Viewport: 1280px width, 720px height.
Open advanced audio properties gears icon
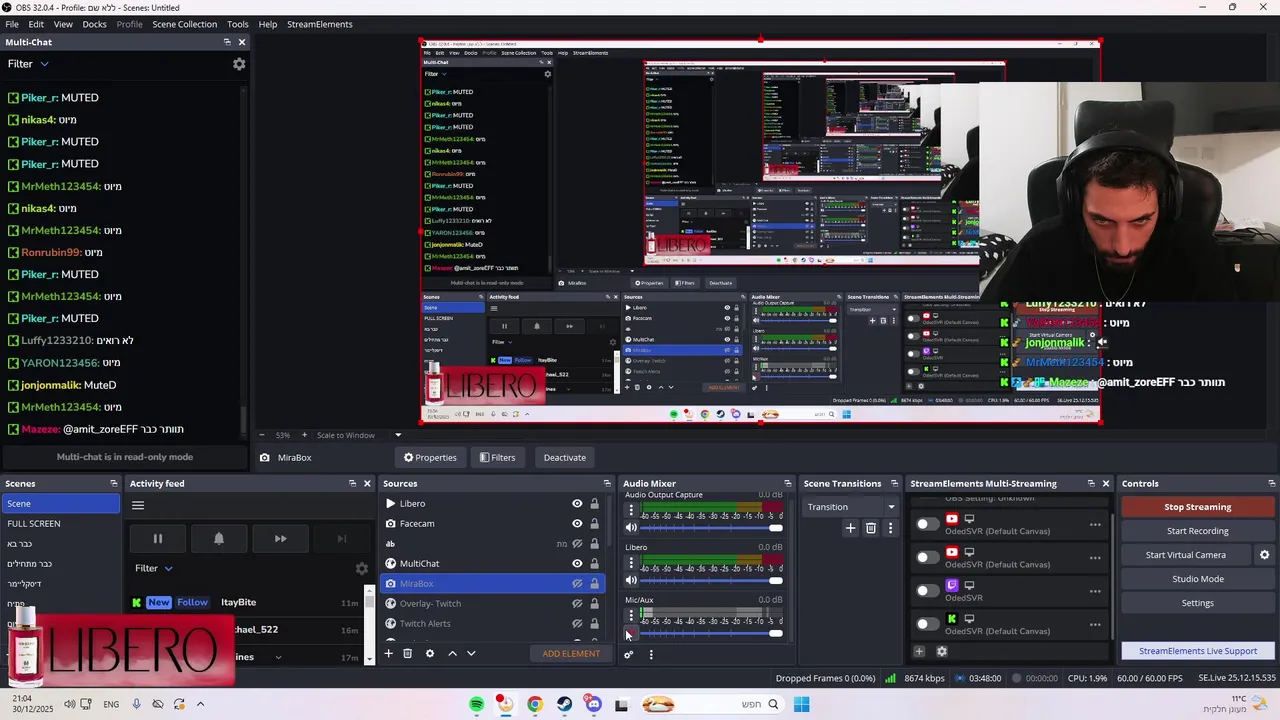(x=629, y=655)
